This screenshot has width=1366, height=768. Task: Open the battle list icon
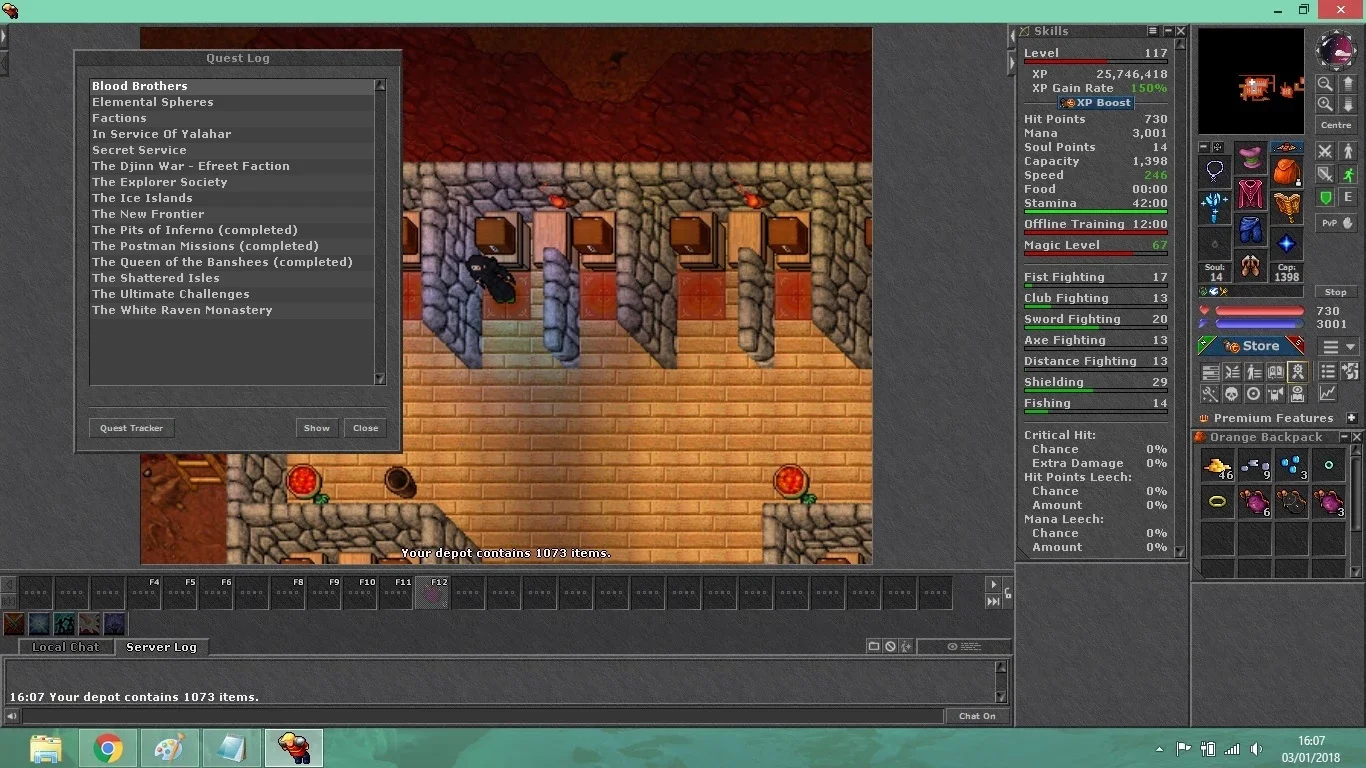click(x=1232, y=371)
